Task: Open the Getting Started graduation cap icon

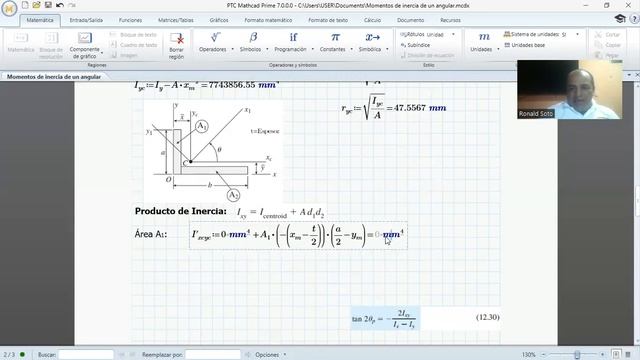Action: (620, 18)
